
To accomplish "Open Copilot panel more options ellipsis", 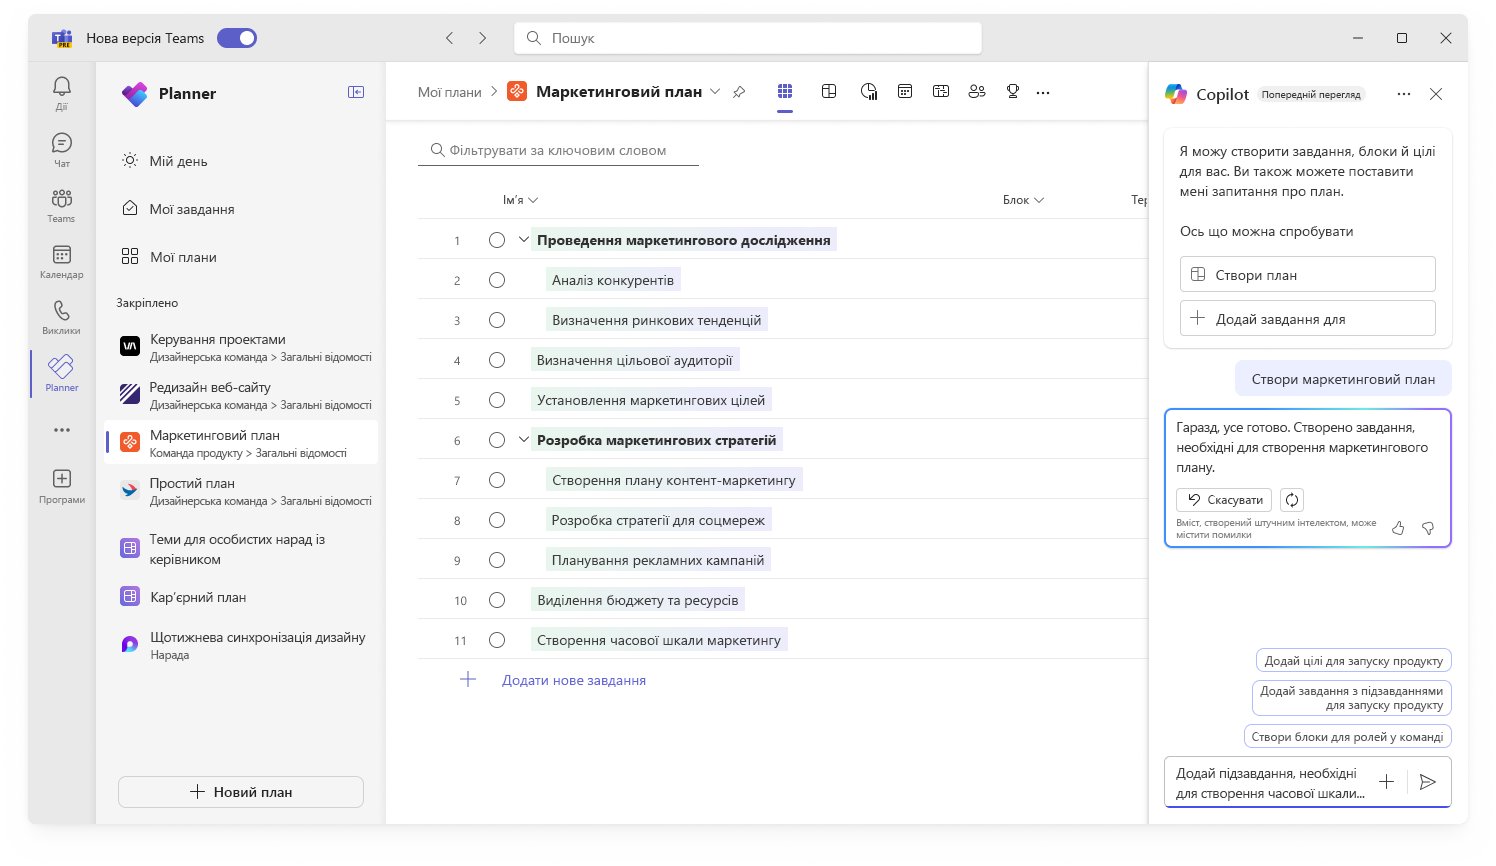I will coord(1404,94).
